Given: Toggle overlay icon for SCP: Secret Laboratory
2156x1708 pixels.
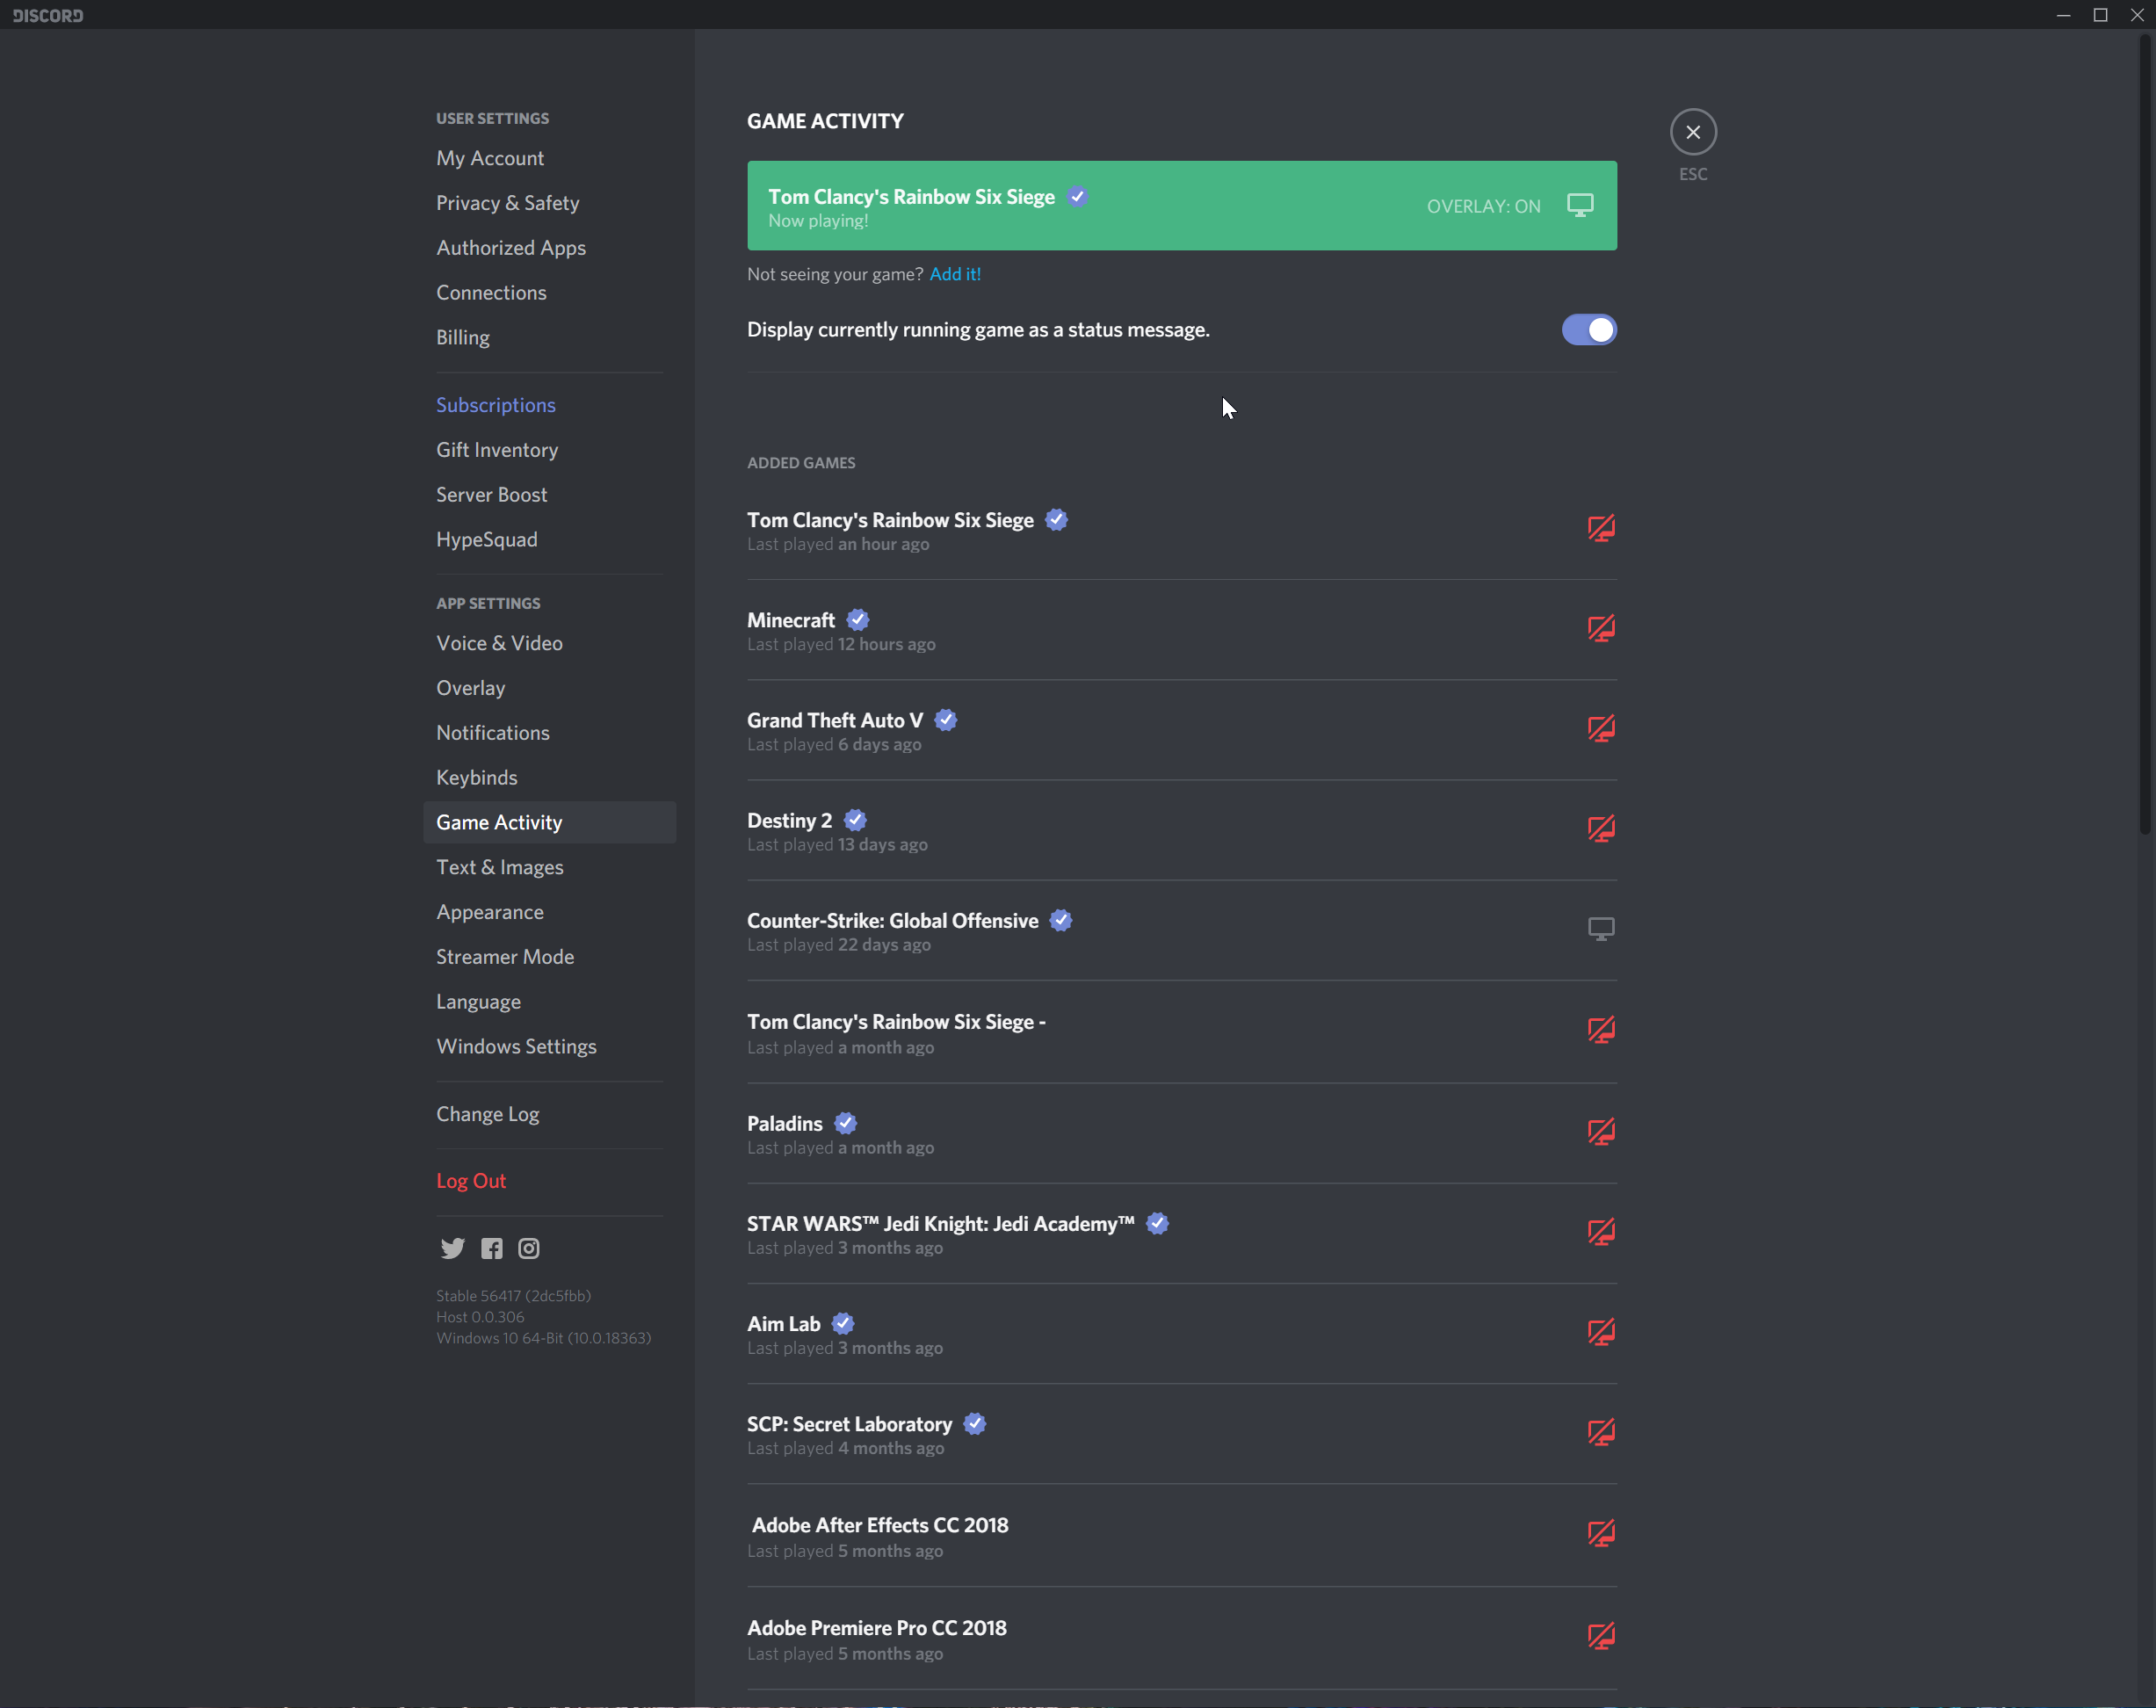Looking at the screenshot, I should pos(1600,1432).
